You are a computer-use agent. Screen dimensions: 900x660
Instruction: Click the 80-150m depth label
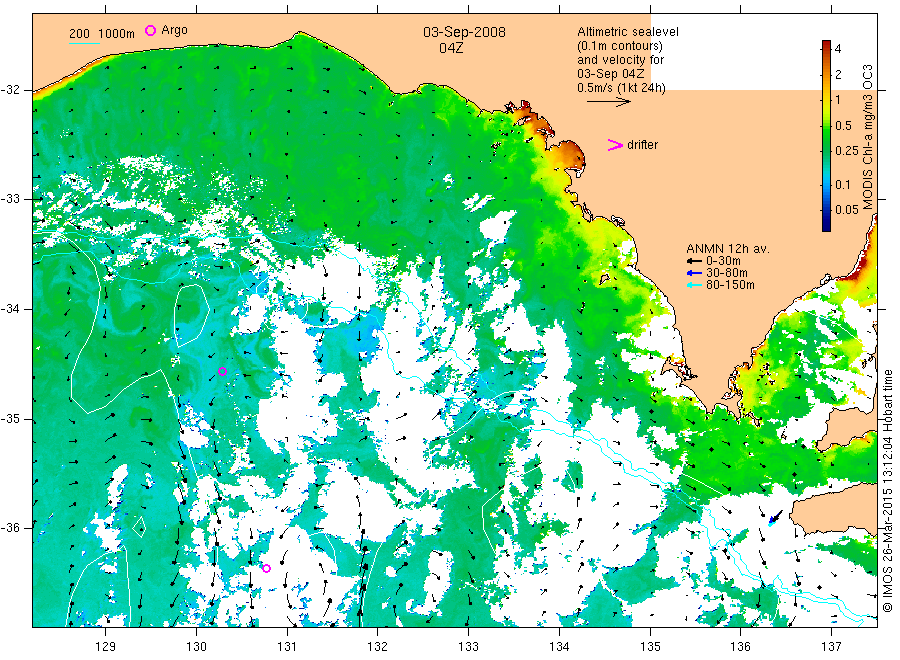[x=730, y=285]
